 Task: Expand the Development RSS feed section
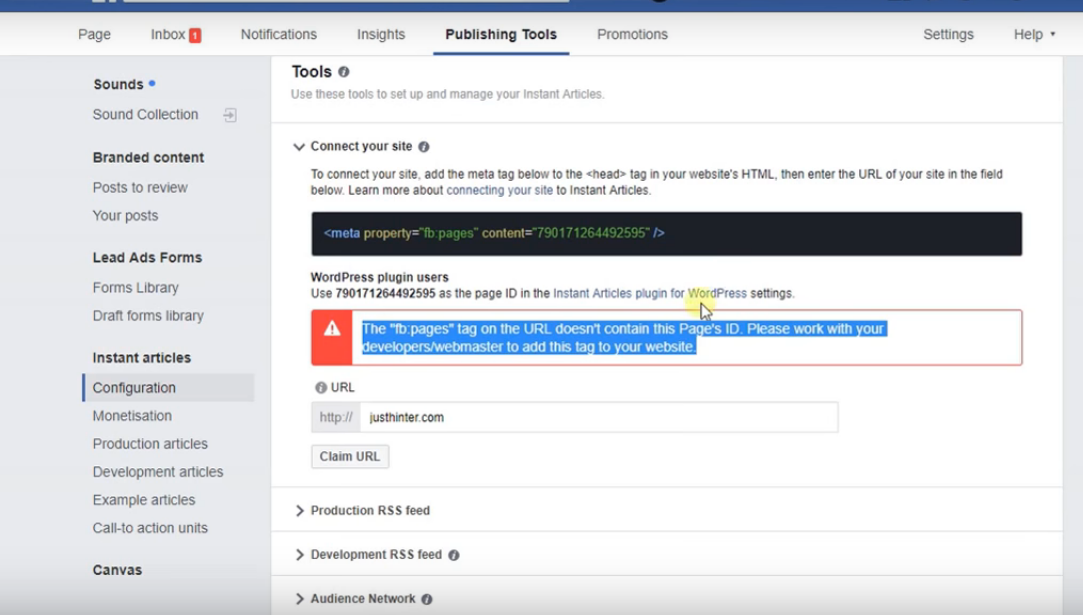pyautogui.click(x=299, y=555)
